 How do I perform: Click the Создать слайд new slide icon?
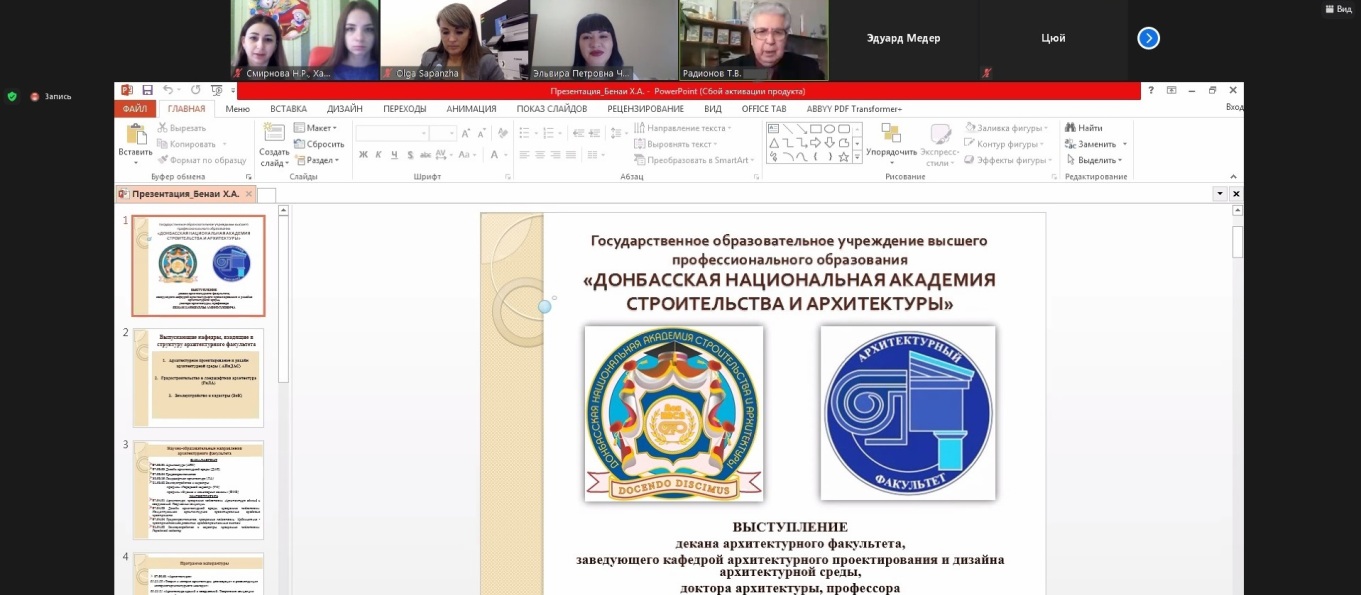[x=273, y=134]
